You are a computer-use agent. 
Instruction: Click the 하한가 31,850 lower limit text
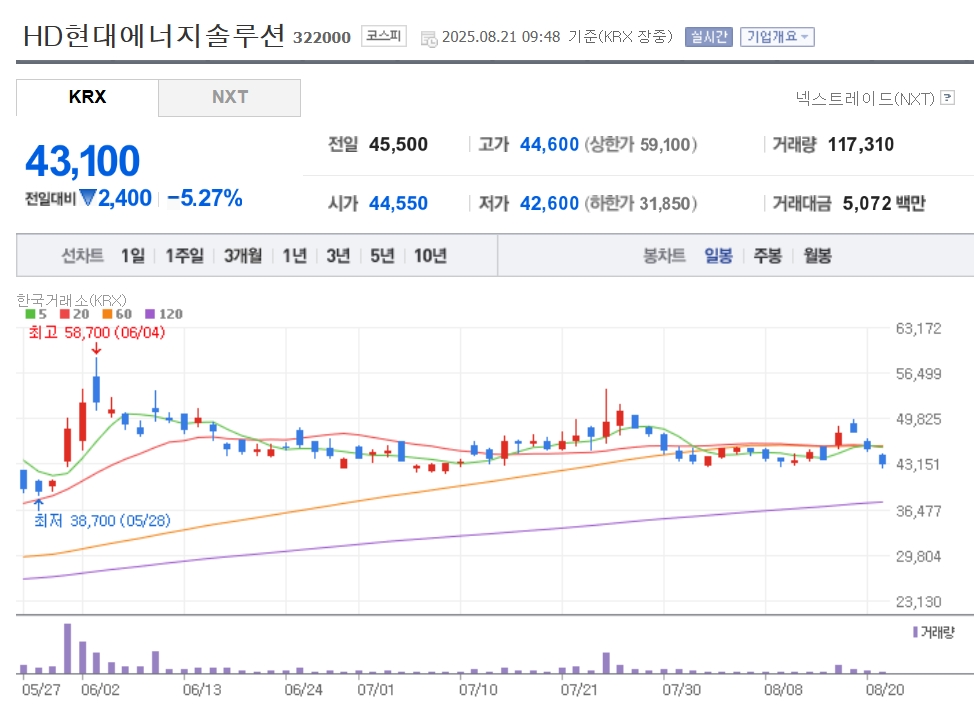point(640,203)
